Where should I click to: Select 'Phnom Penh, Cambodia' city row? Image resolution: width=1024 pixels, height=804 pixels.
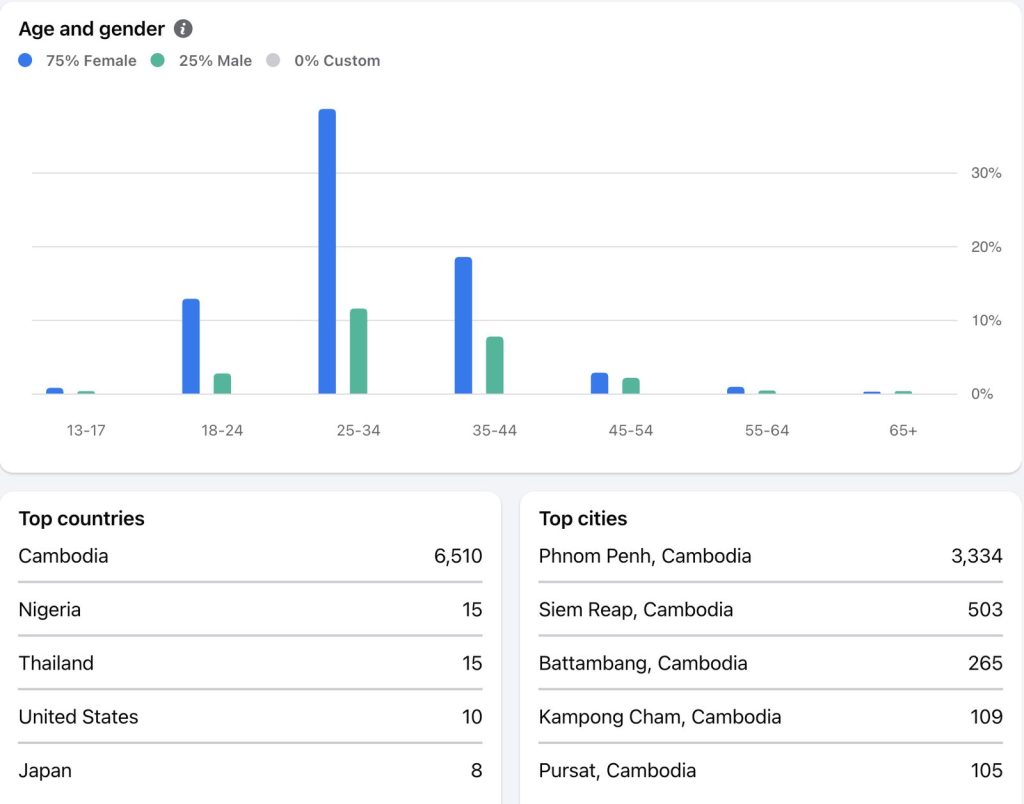click(771, 556)
